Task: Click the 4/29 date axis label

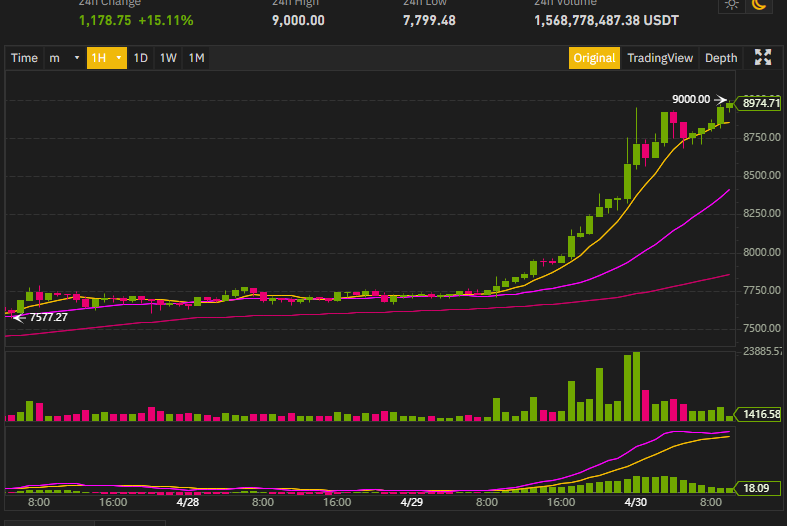Action: pyautogui.click(x=412, y=502)
